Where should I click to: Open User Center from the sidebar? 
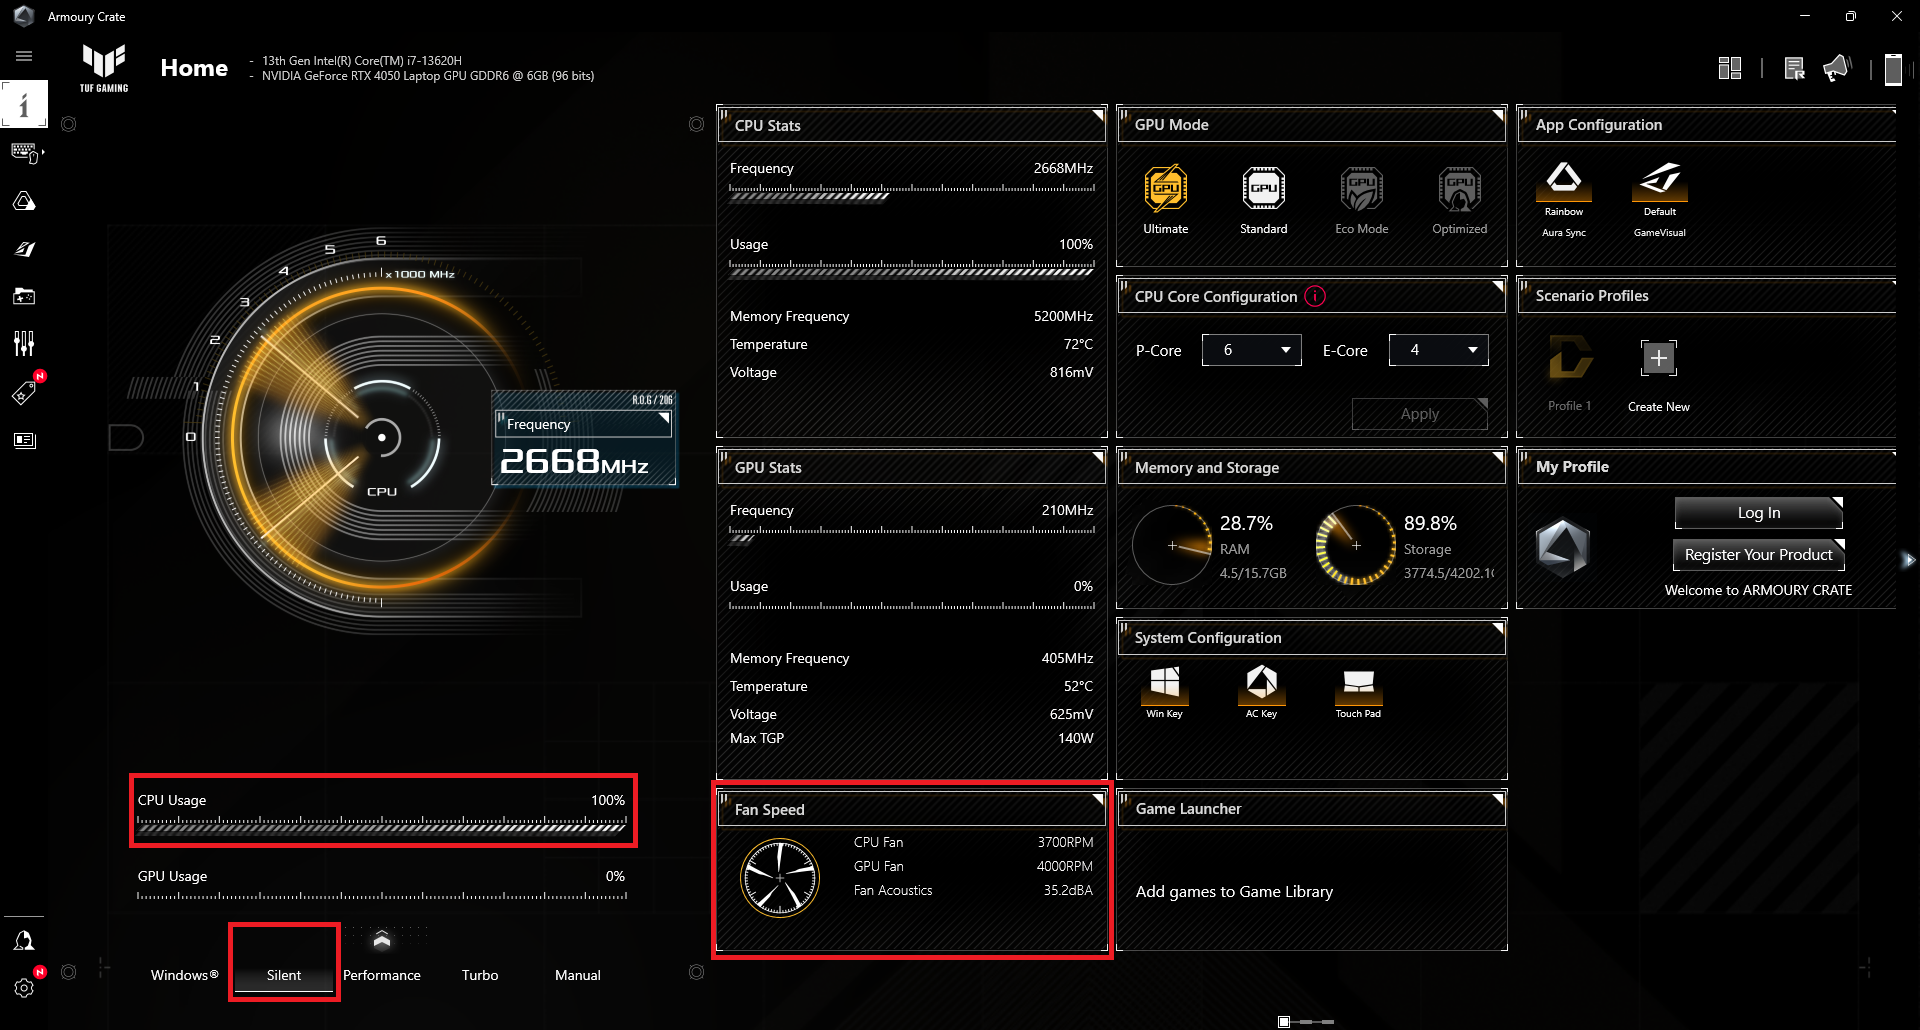point(24,940)
